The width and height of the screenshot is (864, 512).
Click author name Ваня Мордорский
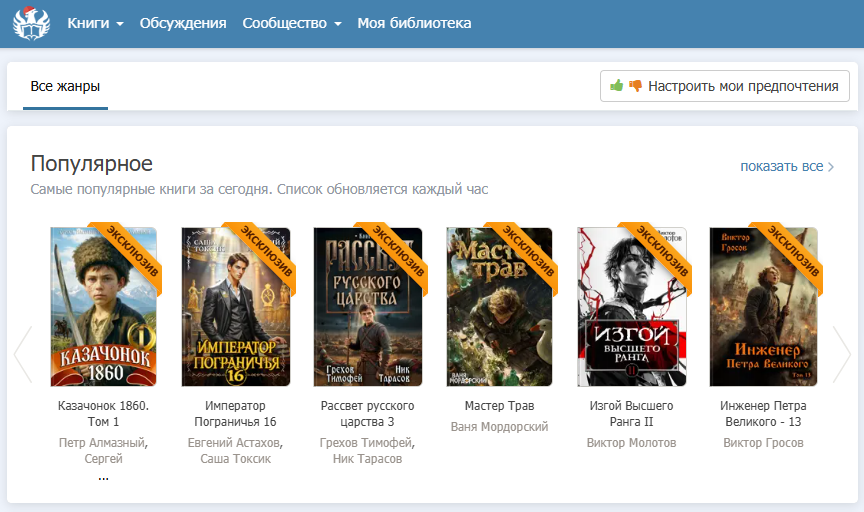tap(499, 426)
